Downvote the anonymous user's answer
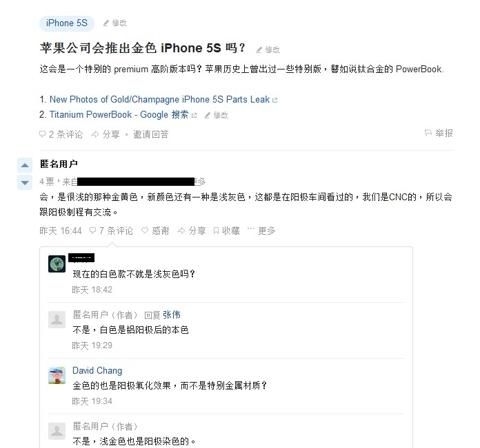Image resolution: width=480 pixels, height=448 pixels. pyautogui.click(x=25, y=182)
